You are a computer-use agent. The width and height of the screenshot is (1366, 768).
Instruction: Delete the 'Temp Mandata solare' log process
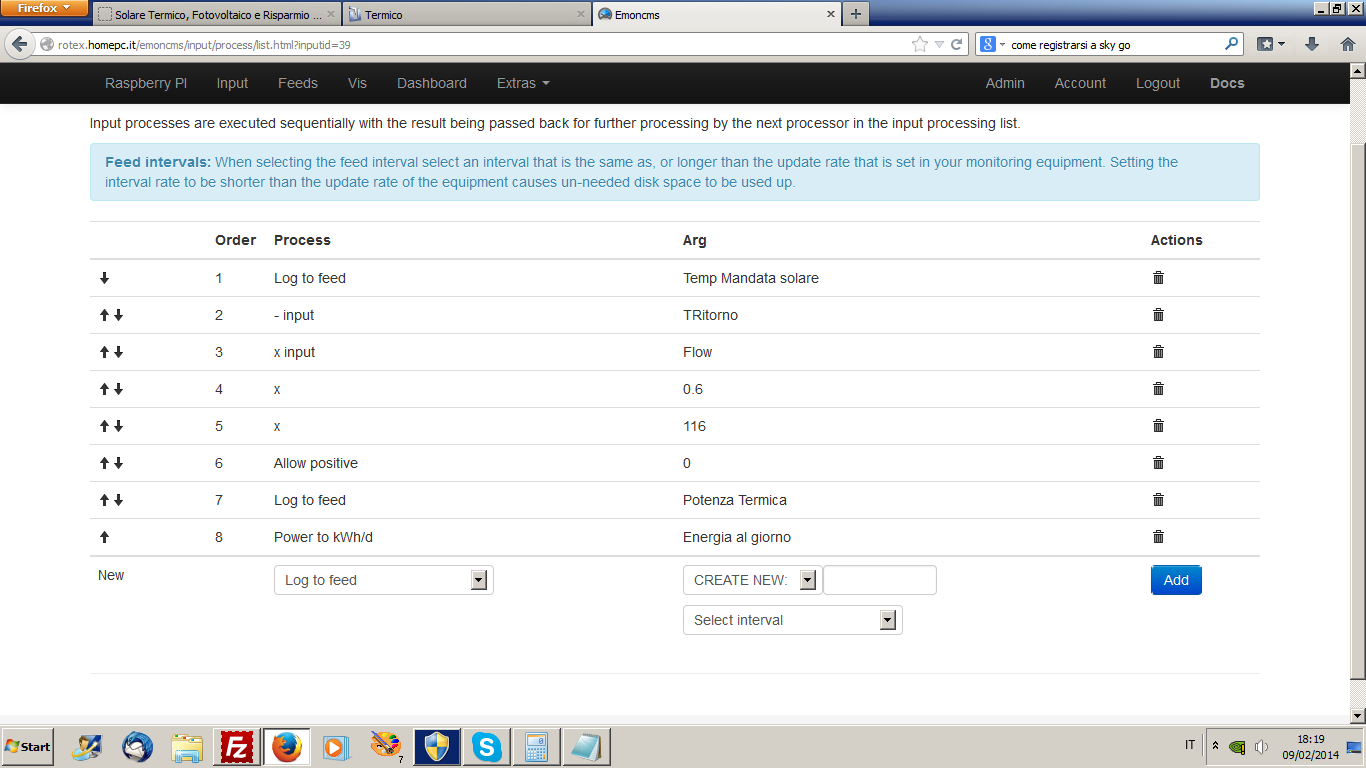(1158, 278)
